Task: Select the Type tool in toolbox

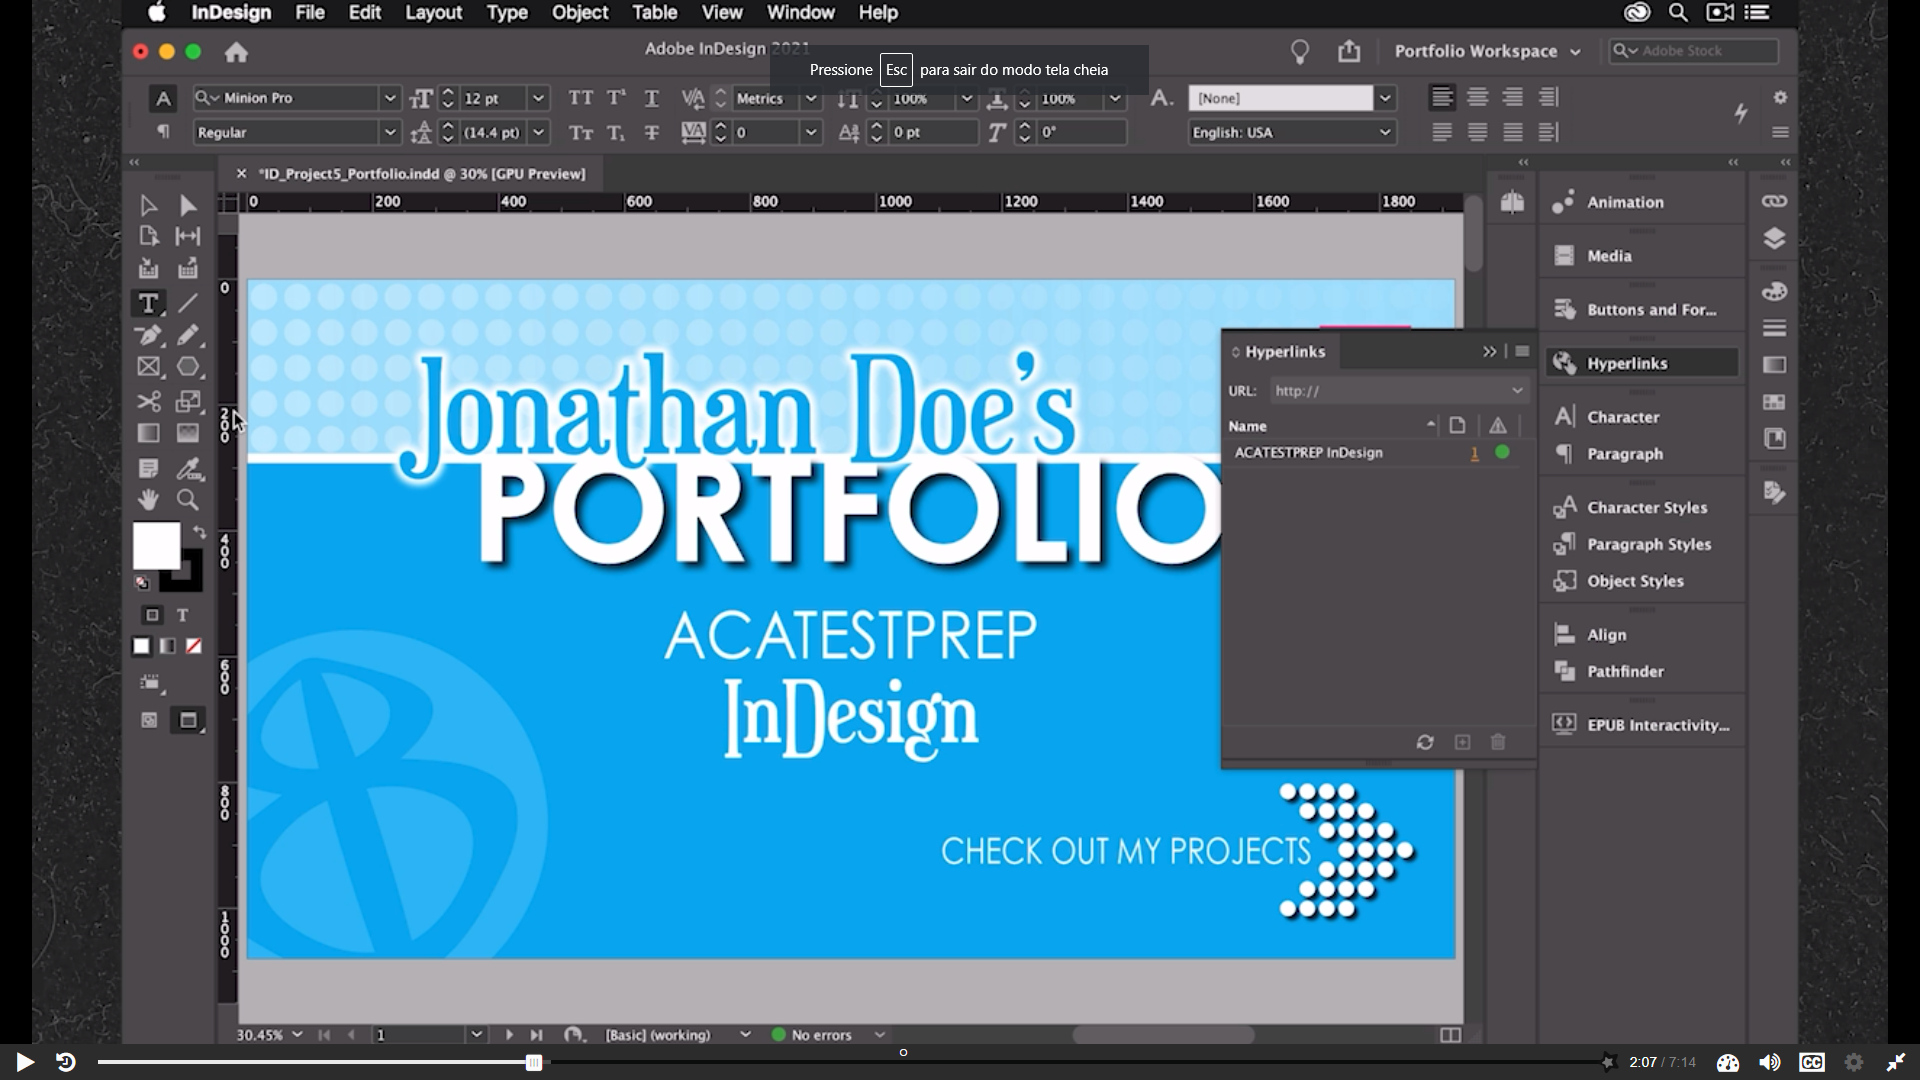Action: pyautogui.click(x=148, y=303)
